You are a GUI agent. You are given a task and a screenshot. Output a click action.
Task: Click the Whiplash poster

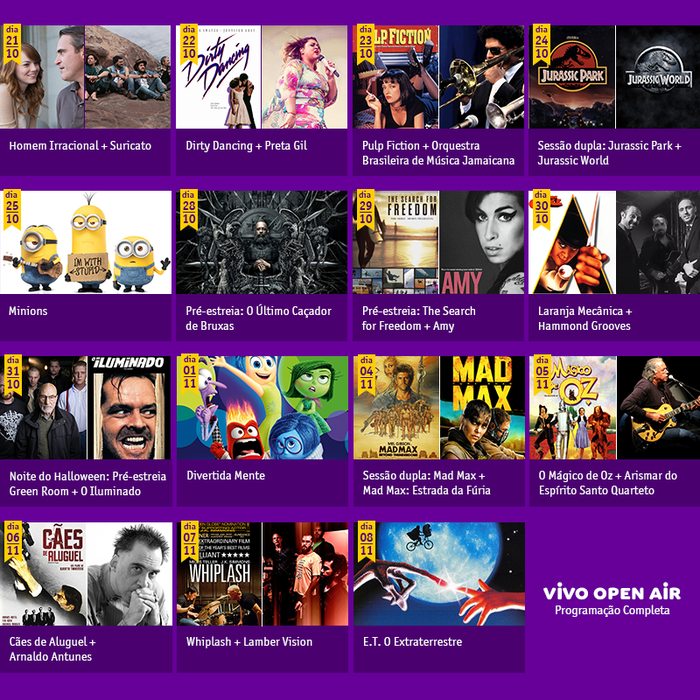tap(219, 574)
